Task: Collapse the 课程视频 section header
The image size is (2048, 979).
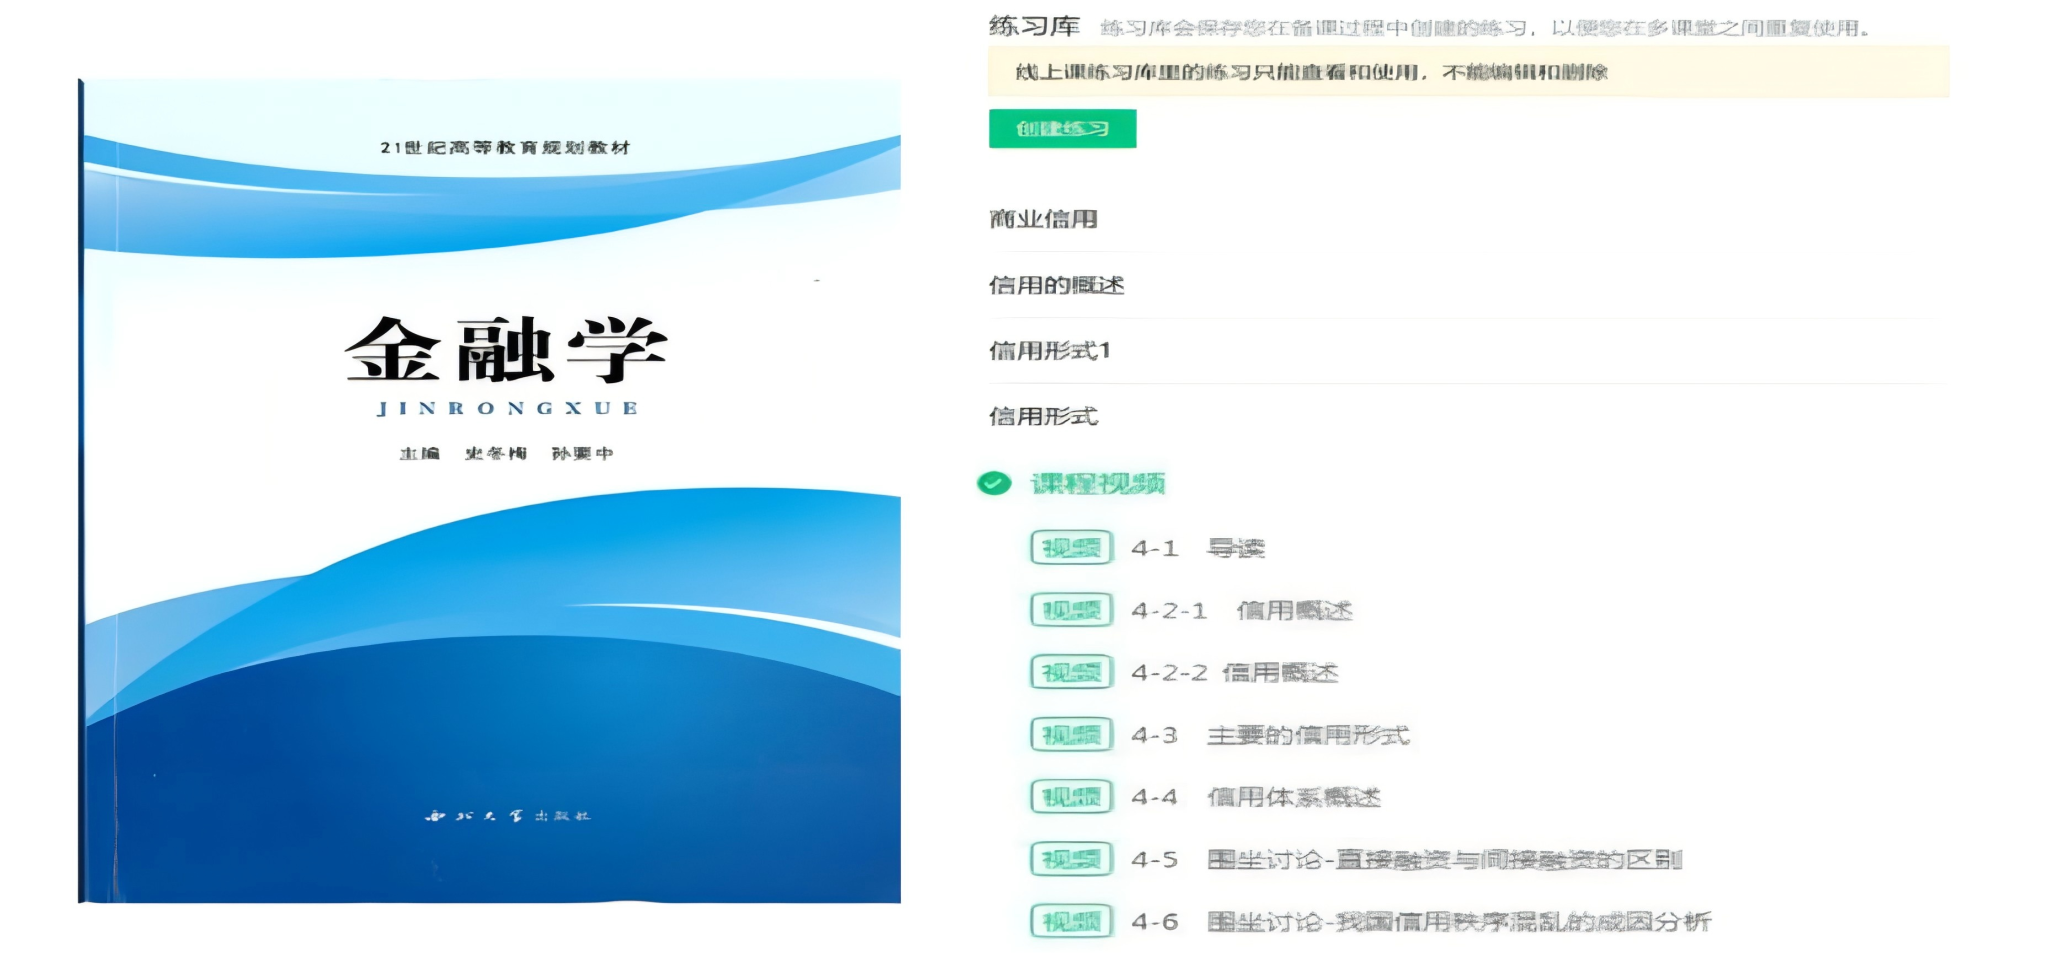Action: (x=1098, y=484)
